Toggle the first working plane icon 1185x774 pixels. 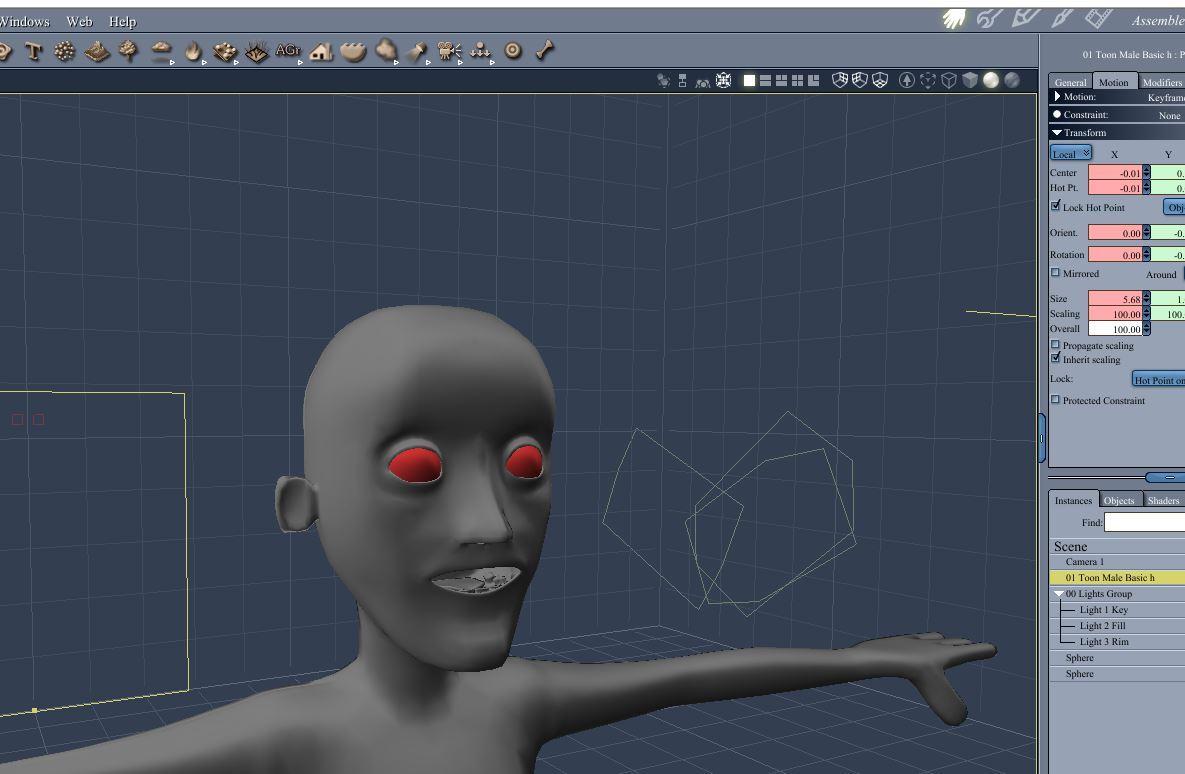[840, 80]
